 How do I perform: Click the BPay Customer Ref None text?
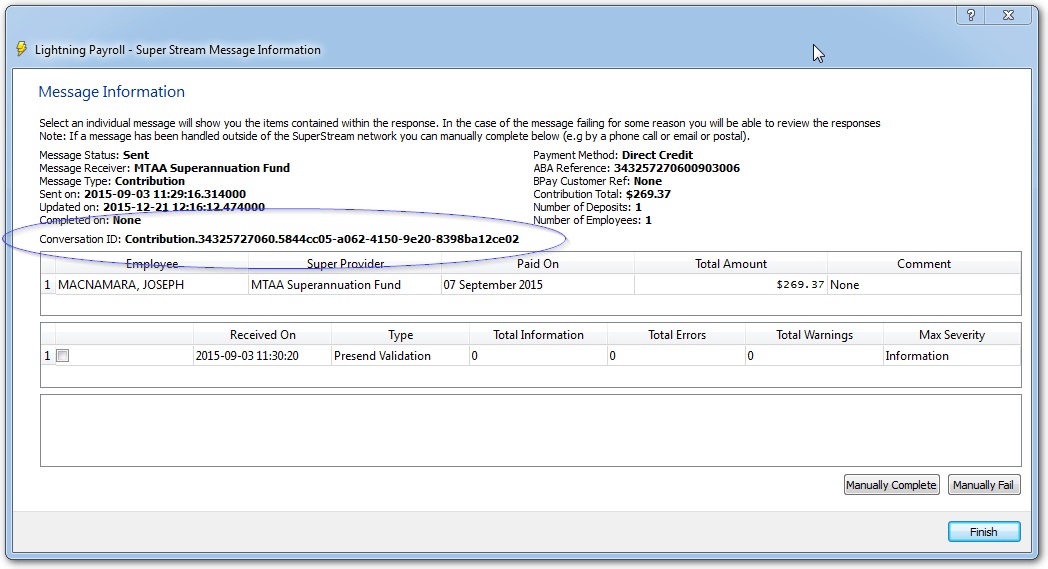click(597, 181)
